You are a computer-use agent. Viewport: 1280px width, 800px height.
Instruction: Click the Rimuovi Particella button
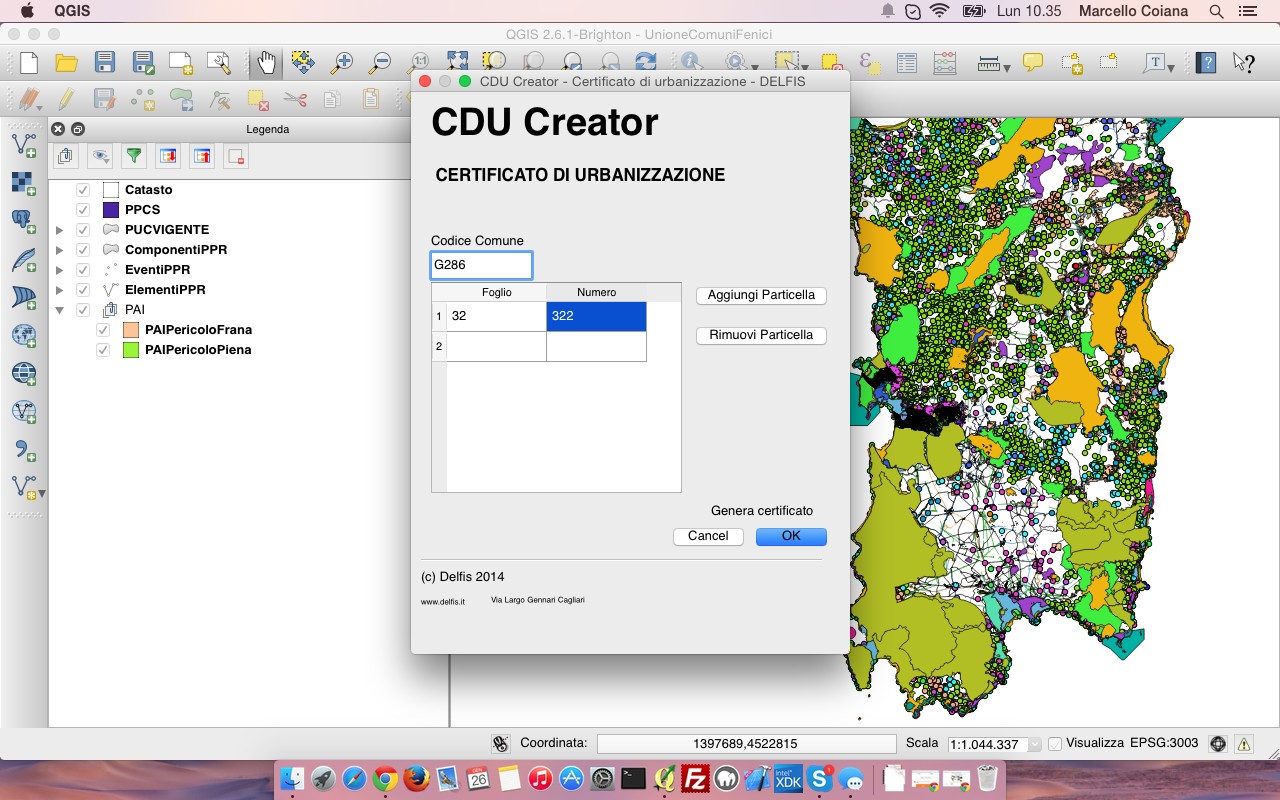pyautogui.click(x=761, y=335)
